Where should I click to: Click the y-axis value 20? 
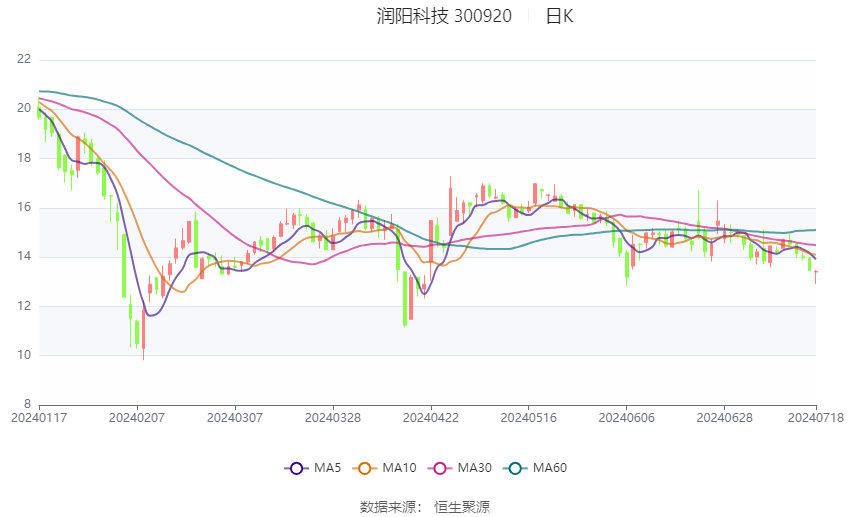click(24, 108)
